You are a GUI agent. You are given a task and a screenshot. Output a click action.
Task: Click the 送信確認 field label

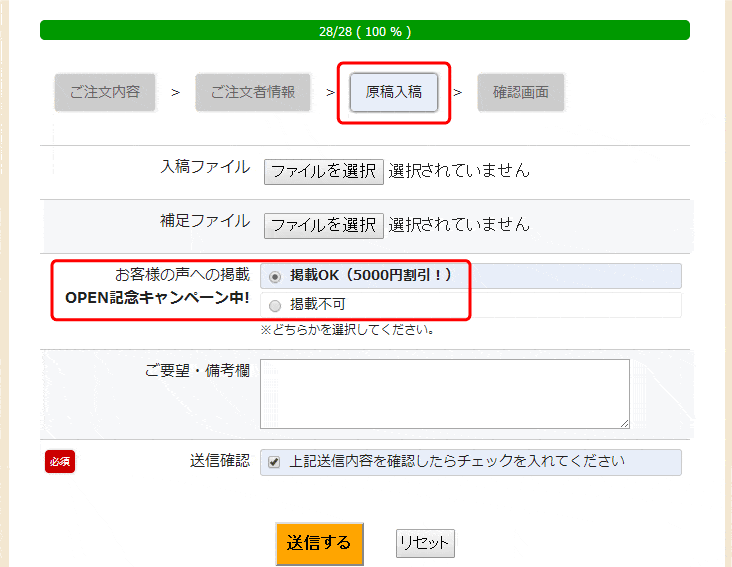pyautogui.click(x=219, y=461)
